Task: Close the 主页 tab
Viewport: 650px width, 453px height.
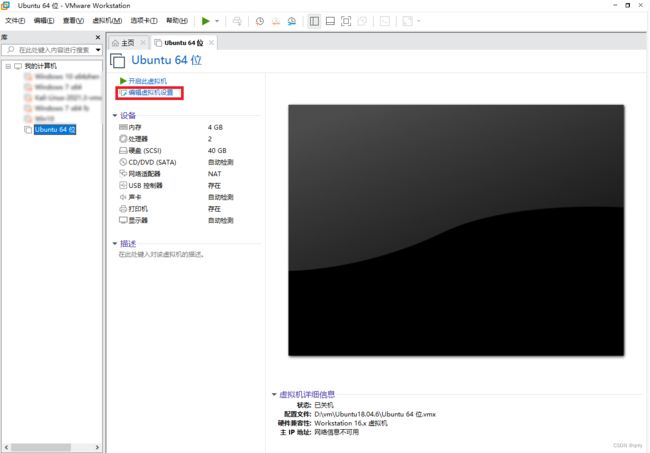Action: click(x=143, y=43)
